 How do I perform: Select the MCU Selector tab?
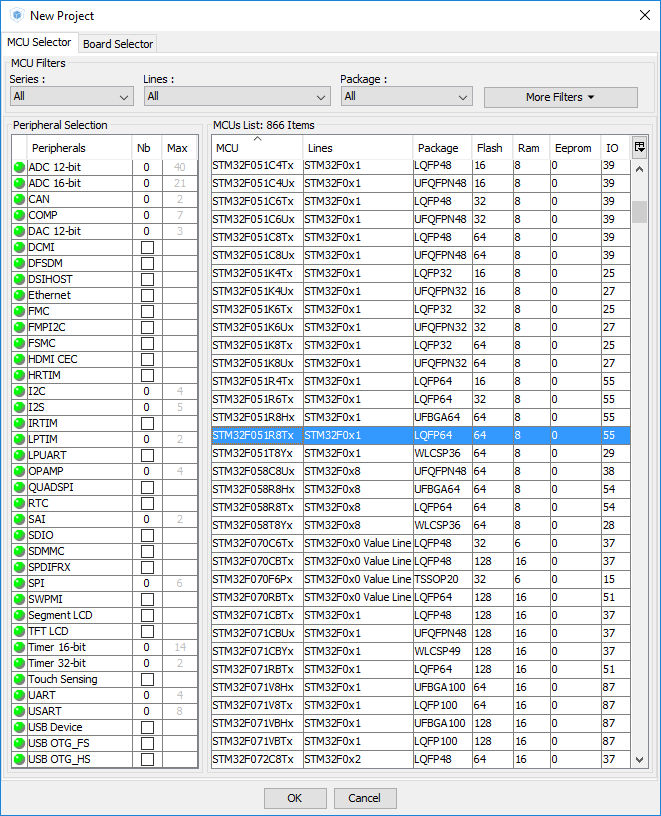39,43
